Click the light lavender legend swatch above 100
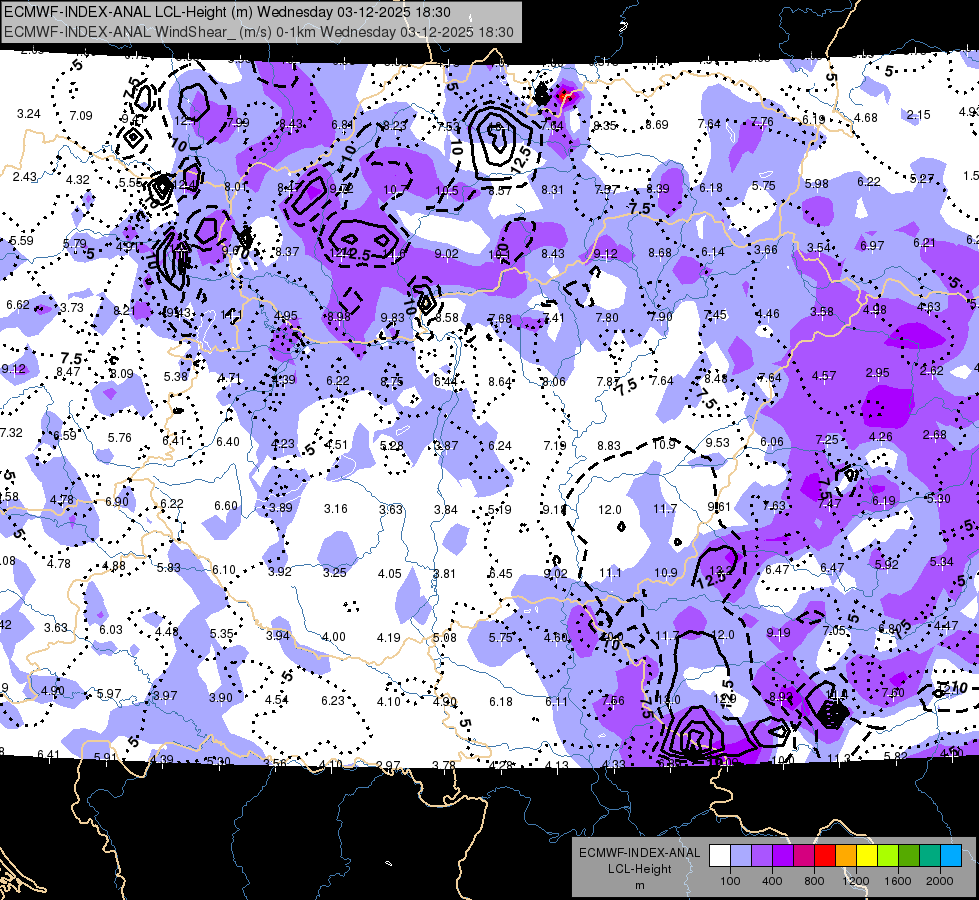Viewport: 979px width, 900px height. coord(741,855)
